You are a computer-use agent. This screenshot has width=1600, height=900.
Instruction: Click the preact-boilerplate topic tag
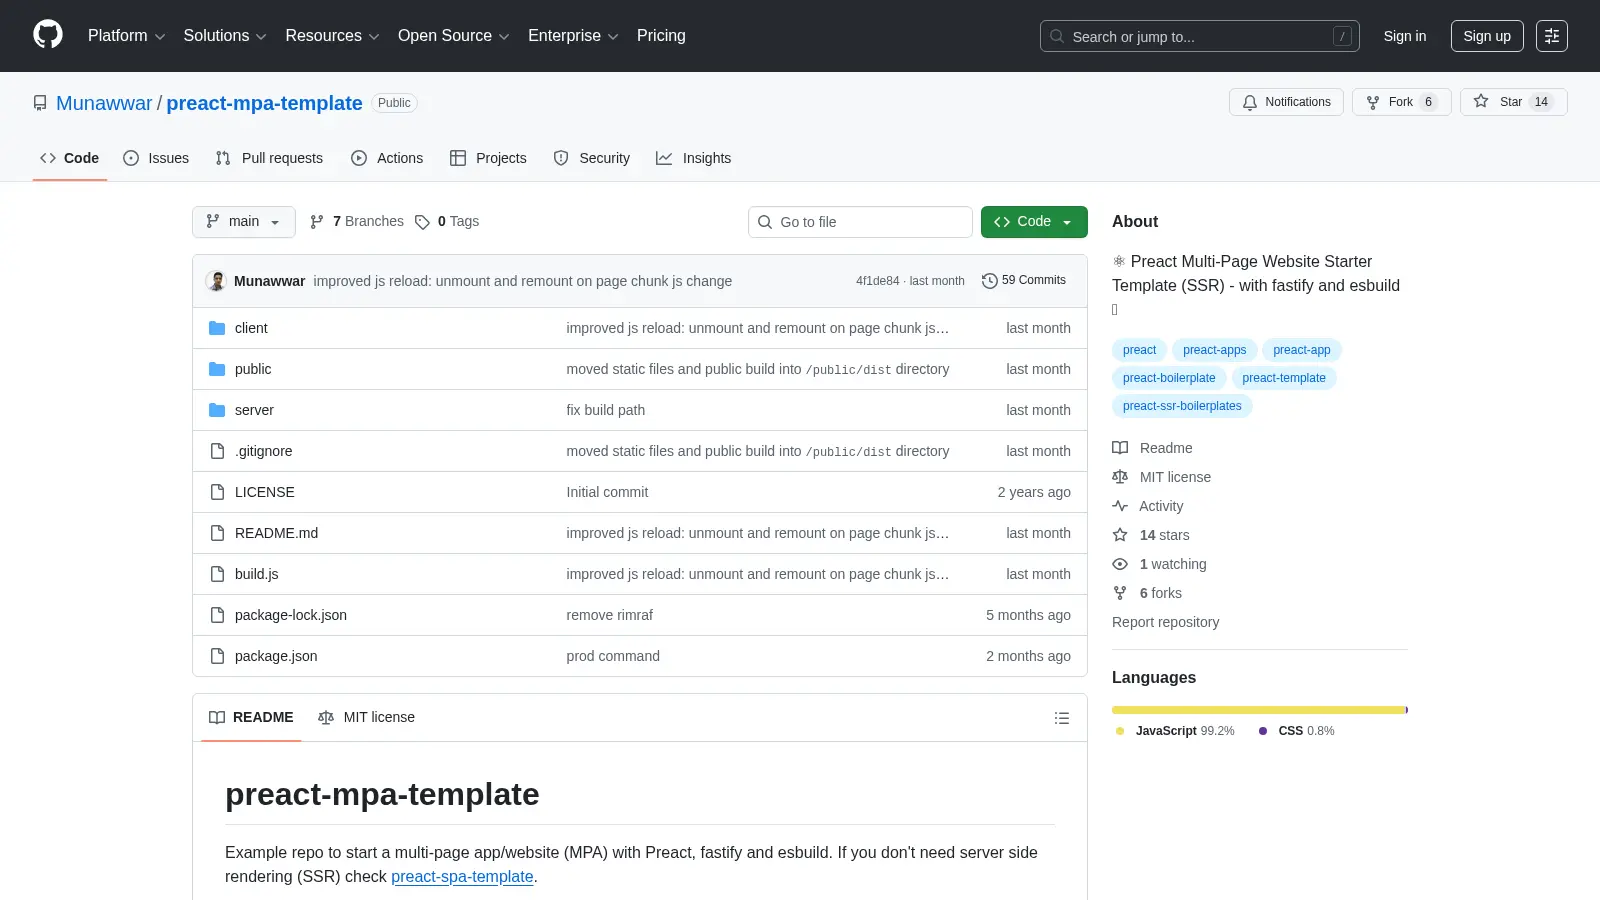tap(1169, 378)
